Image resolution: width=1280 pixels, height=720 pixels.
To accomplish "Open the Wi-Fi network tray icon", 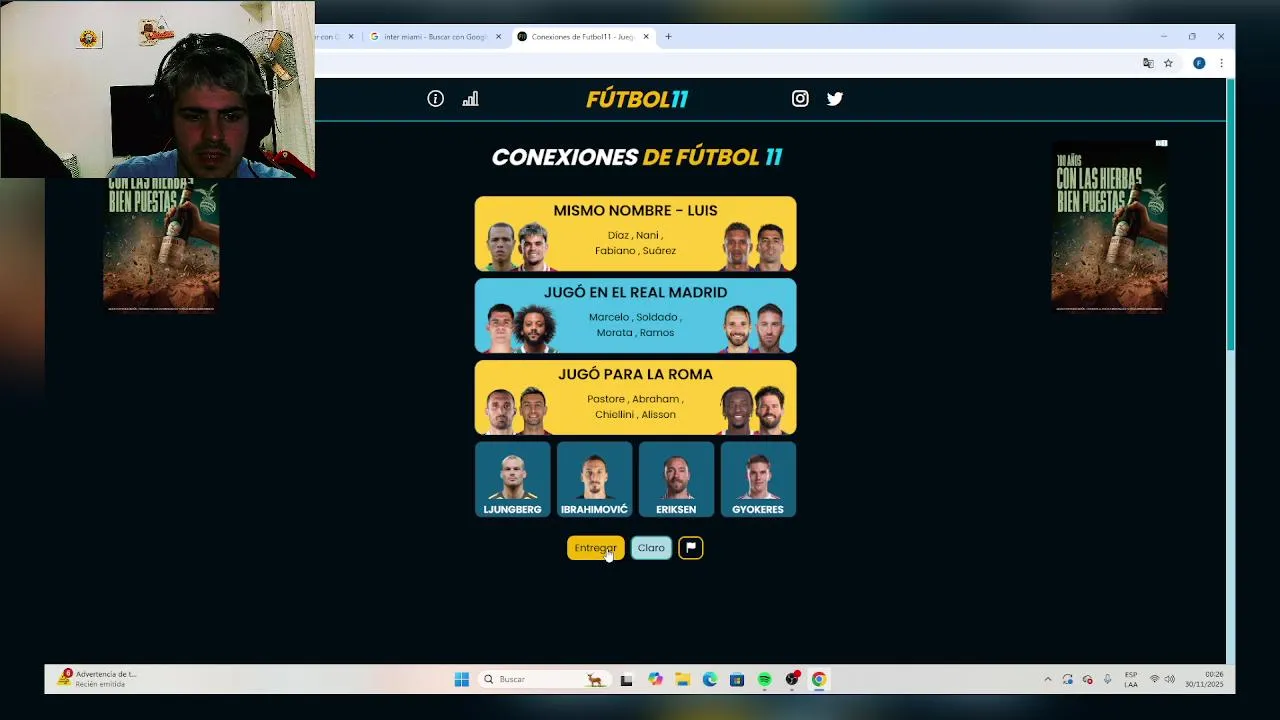I will [x=1154, y=679].
